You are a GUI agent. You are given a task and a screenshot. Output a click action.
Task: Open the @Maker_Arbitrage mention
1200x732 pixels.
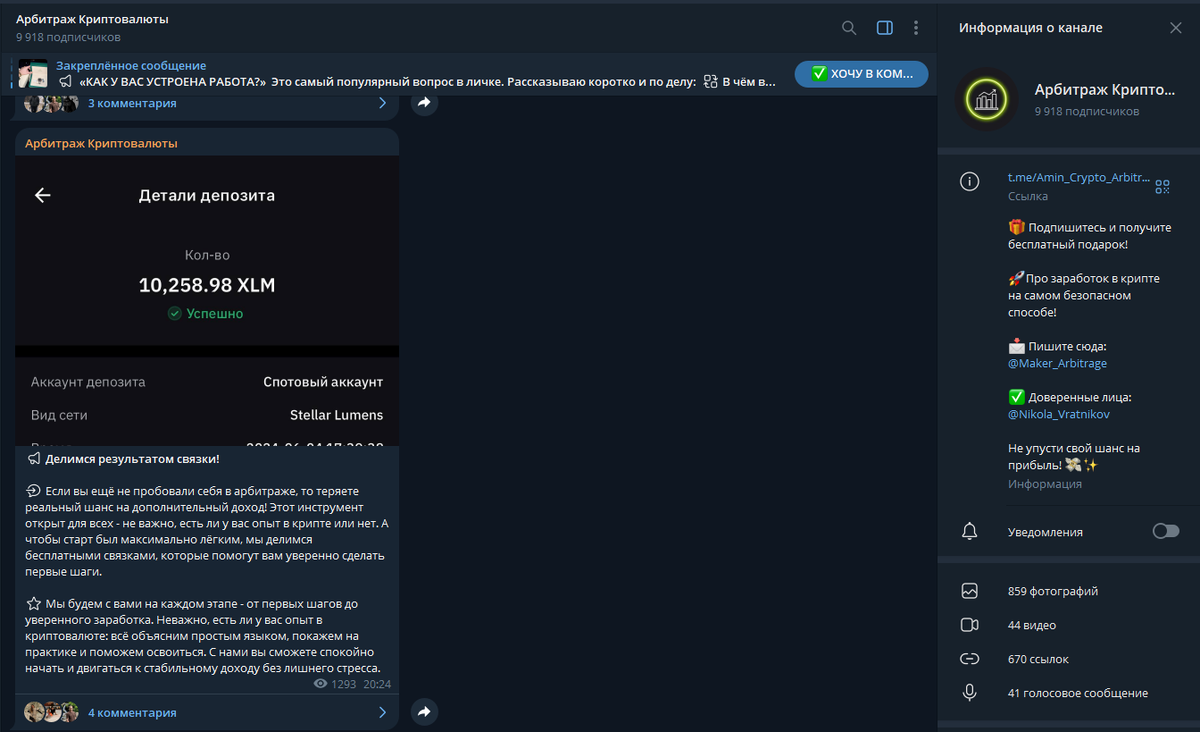pyautogui.click(x=1057, y=363)
